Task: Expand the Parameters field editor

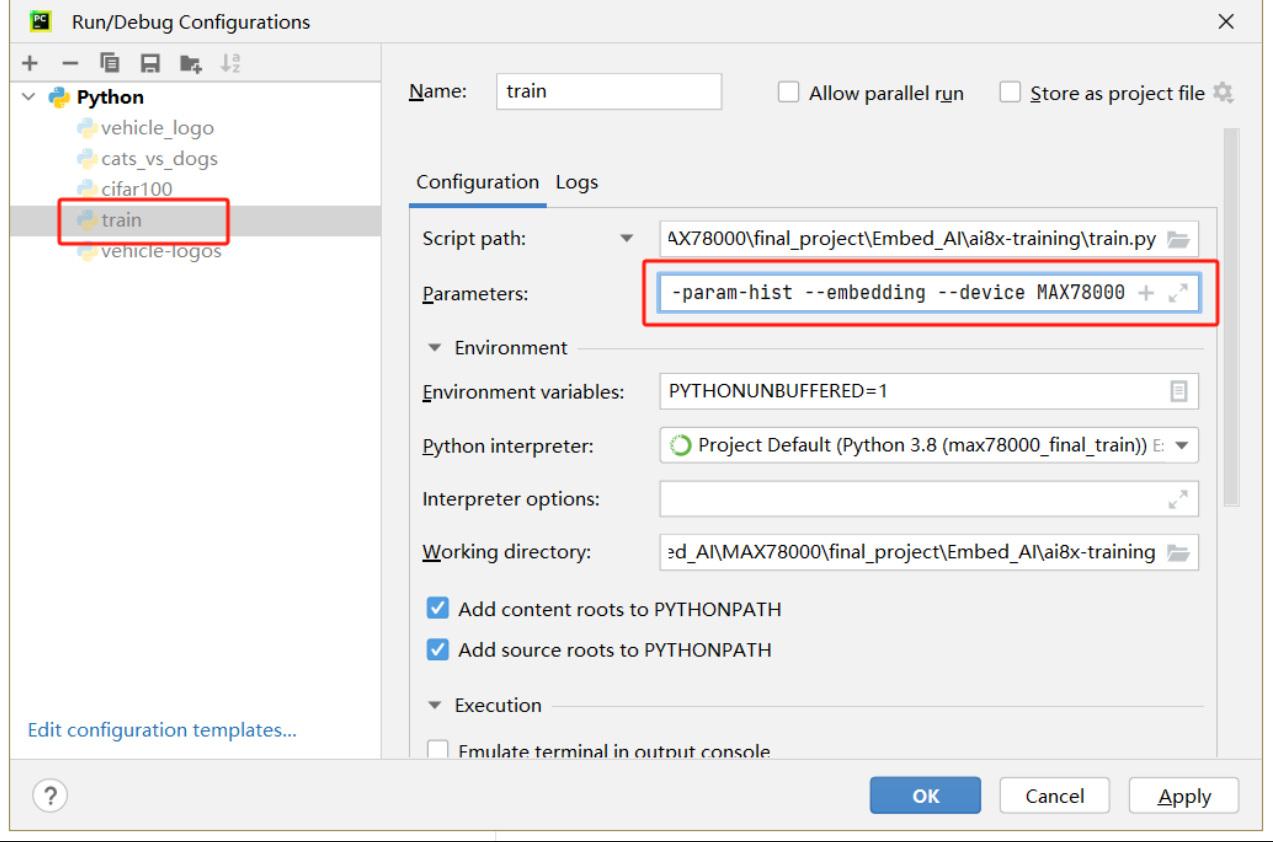Action: [x=1178, y=293]
